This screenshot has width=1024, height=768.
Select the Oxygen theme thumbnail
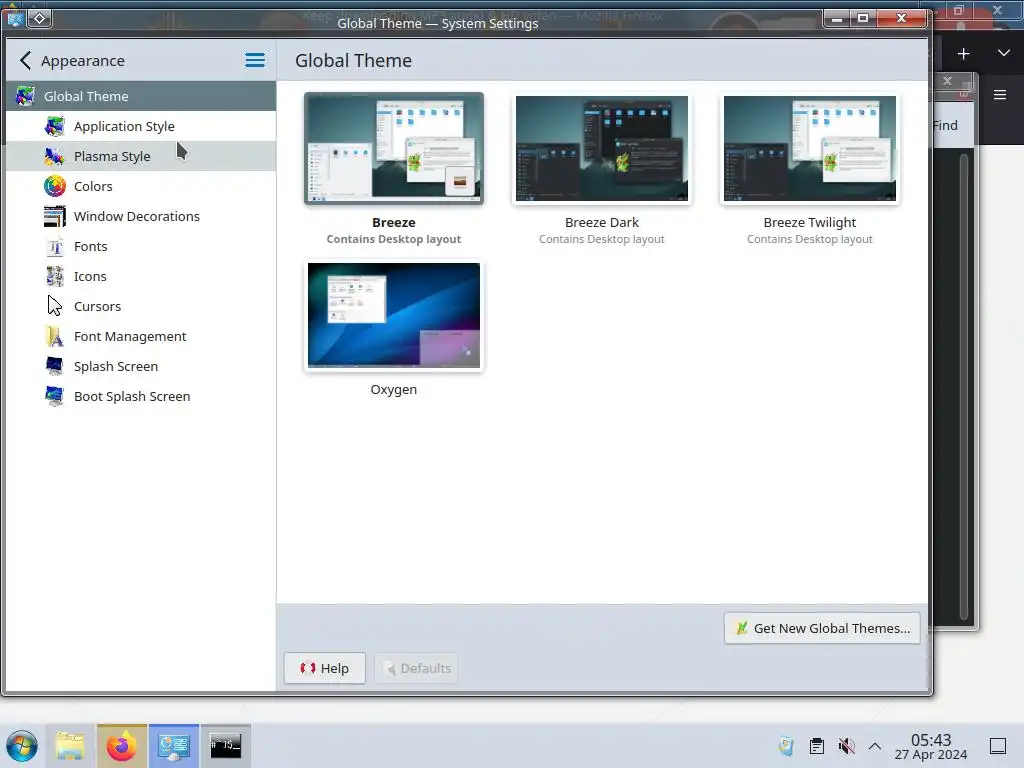coord(394,315)
